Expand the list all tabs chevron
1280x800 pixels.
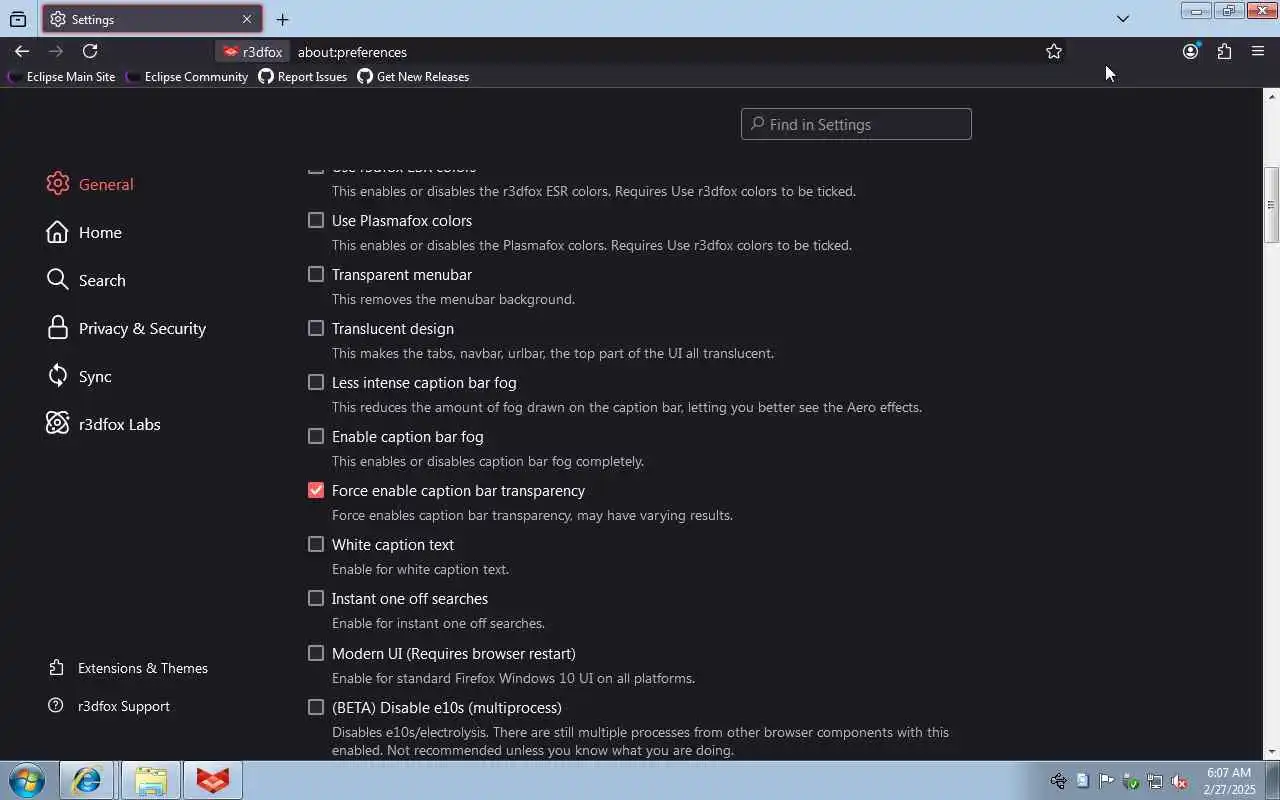[1122, 18]
